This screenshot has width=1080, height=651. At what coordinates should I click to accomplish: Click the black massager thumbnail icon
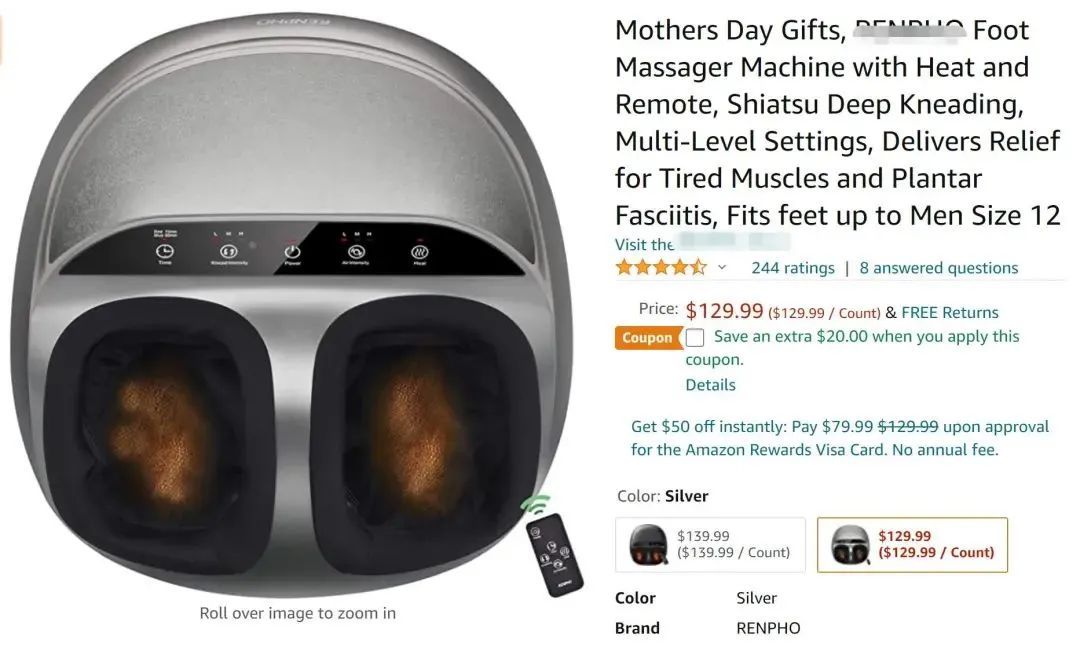pyautogui.click(x=648, y=544)
